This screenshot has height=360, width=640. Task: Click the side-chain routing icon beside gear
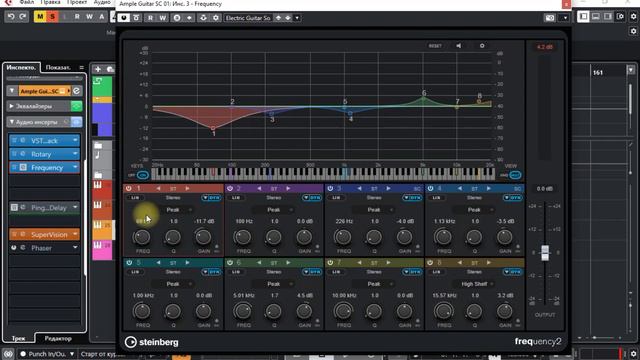[203, 18]
